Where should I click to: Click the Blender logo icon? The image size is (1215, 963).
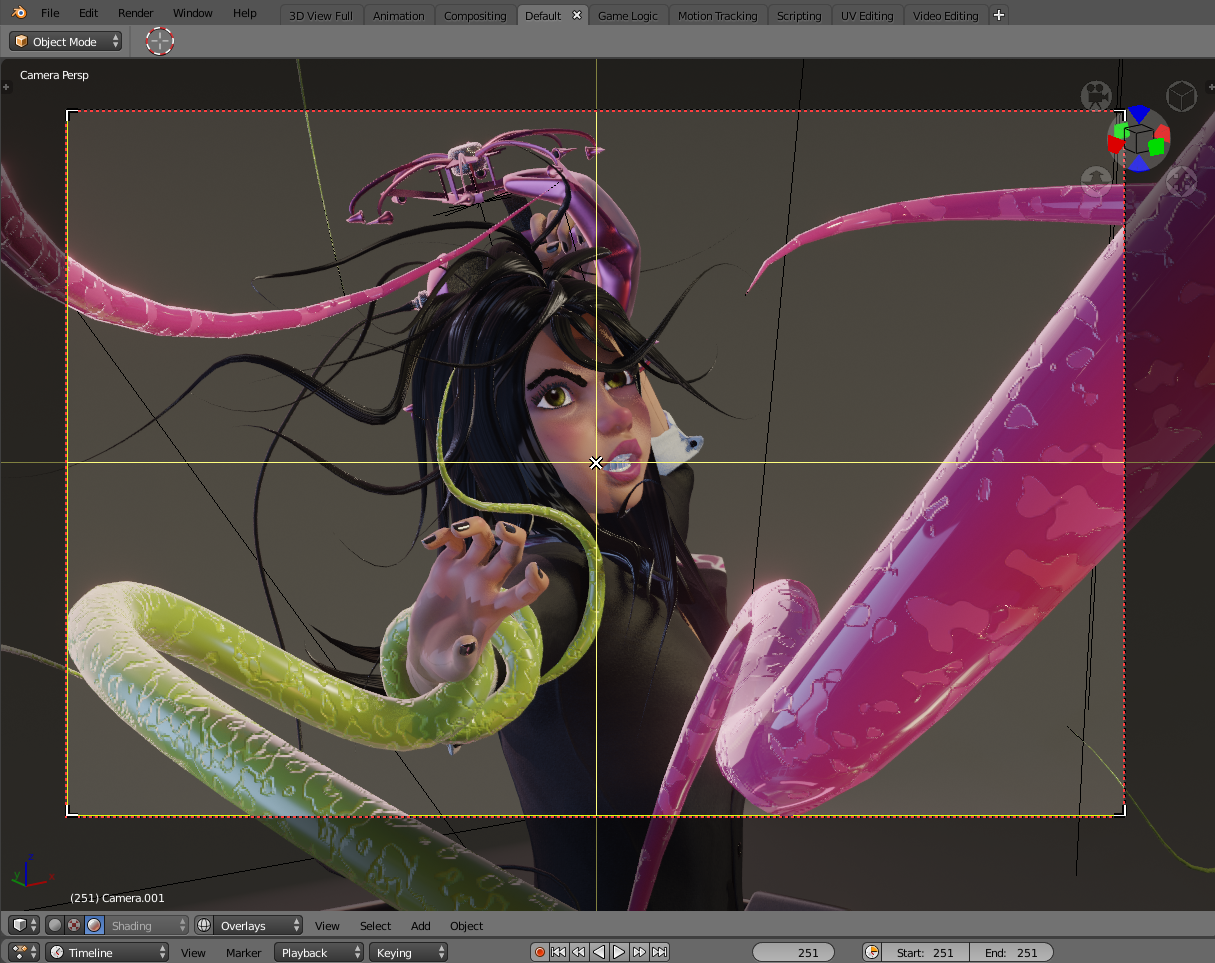19,14
